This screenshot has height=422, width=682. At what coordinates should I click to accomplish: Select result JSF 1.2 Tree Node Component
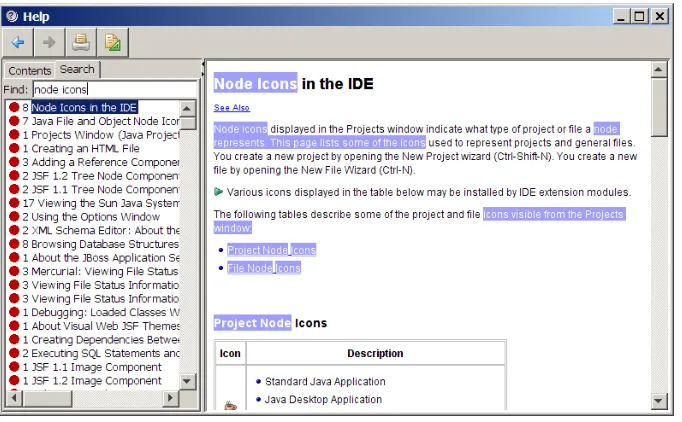[105, 176]
